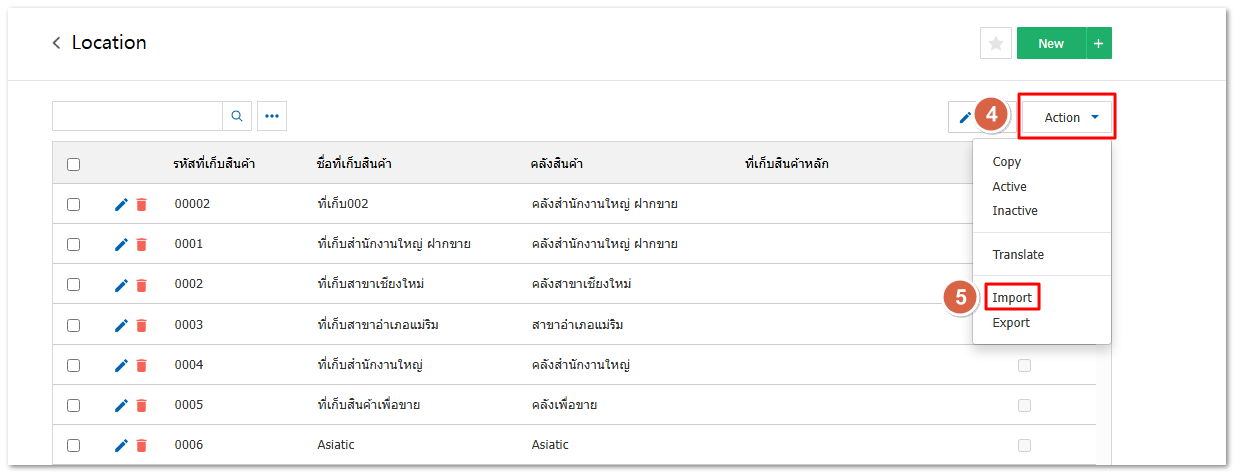Open the Action dropdown menu
The width and height of the screenshot is (1234, 473).
click(x=1068, y=117)
